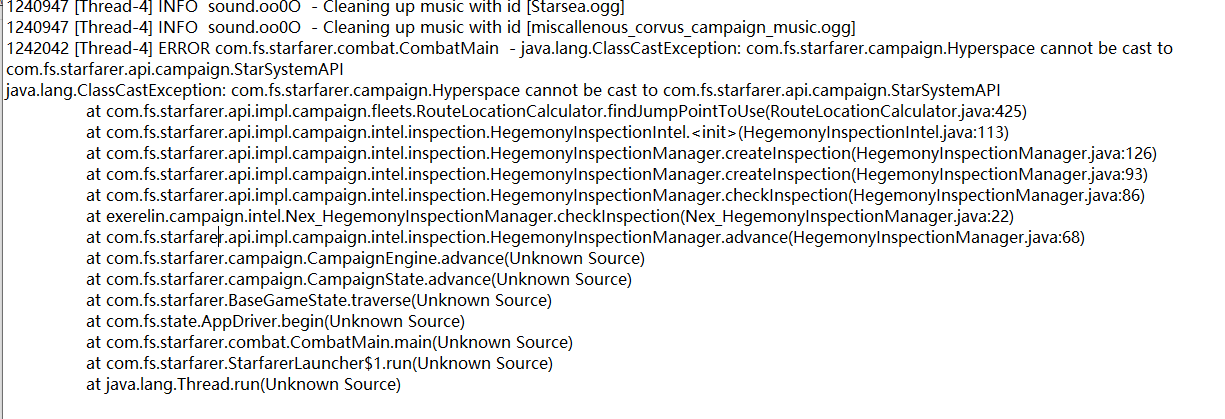The height and width of the screenshot is (419, 1225).
Task: Click the wrapped StarSystemAPI line below the ERROR entry
Action: tap(174, 70)
